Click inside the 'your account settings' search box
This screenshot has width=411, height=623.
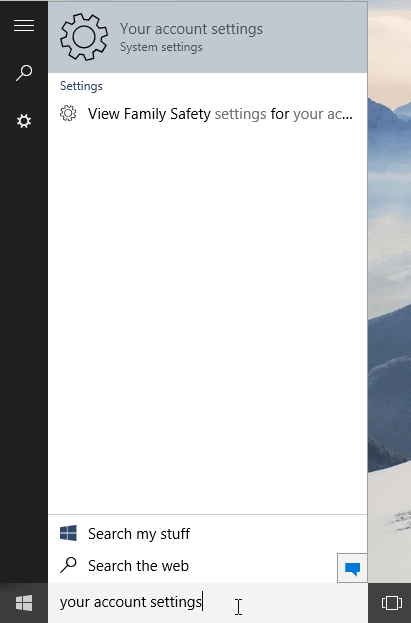pos(207,603)
